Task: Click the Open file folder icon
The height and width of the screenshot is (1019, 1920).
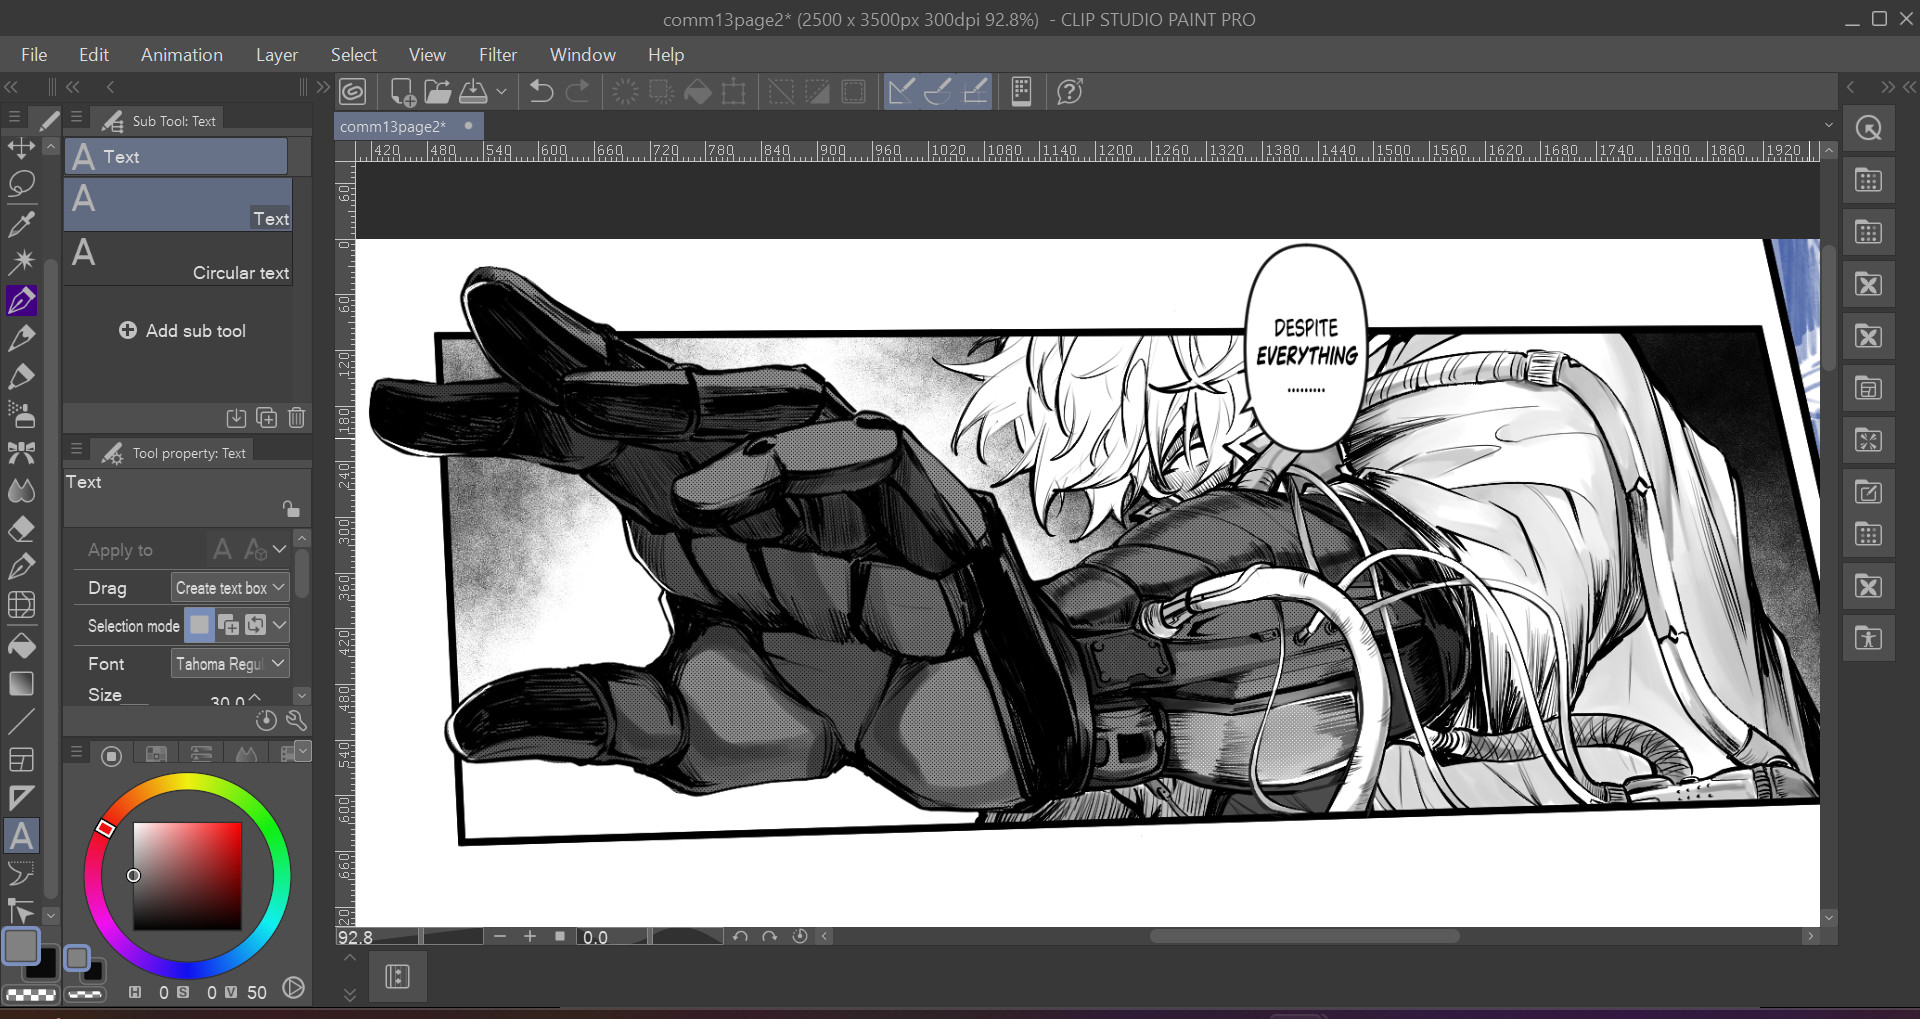Action: pyautogui.click(x=437, y=92)
